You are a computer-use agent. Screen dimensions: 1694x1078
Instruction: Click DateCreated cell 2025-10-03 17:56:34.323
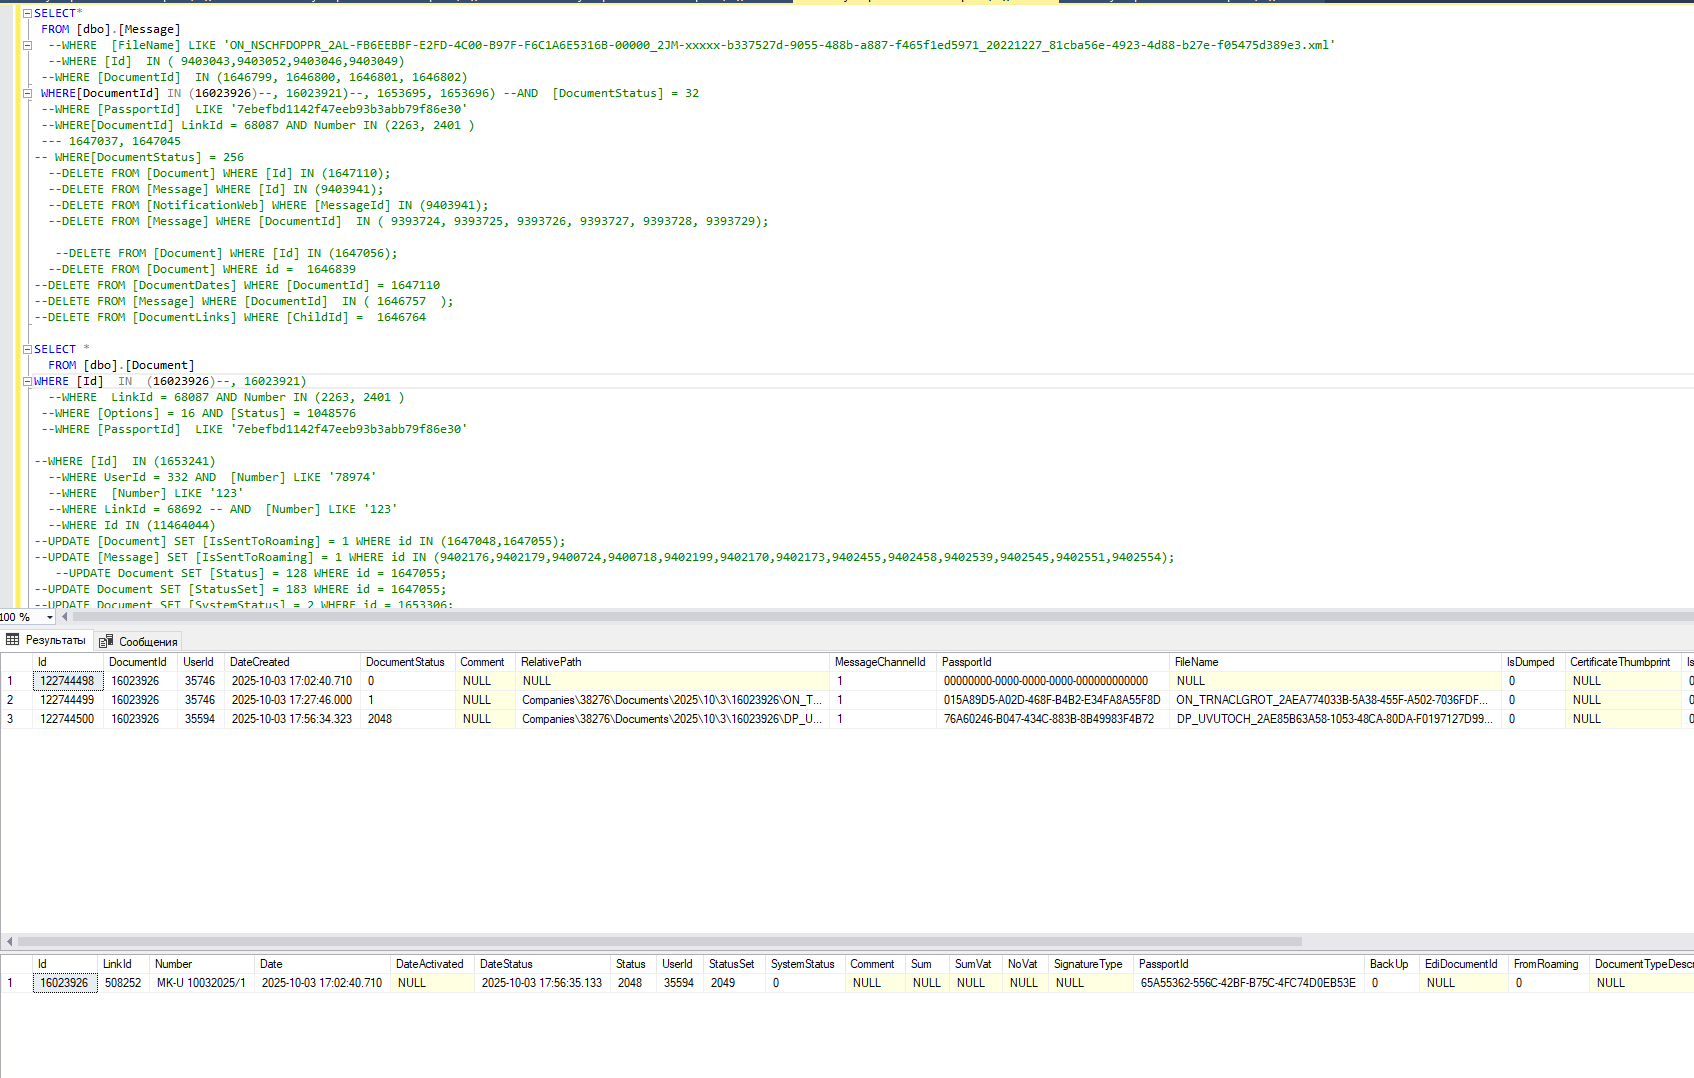[x=293, y=719]
